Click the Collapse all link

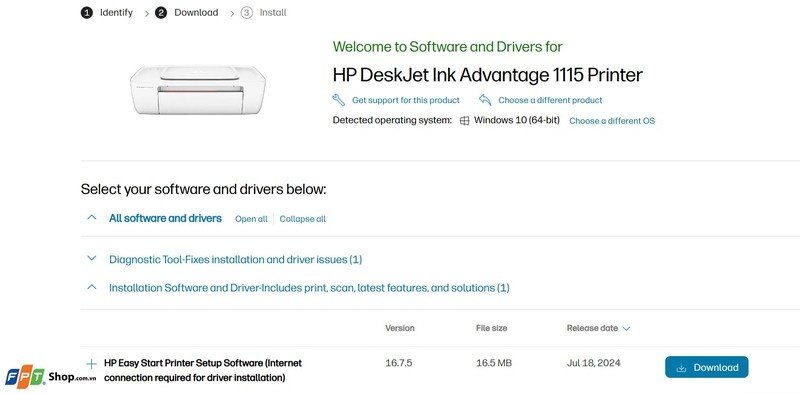point(303,219)
